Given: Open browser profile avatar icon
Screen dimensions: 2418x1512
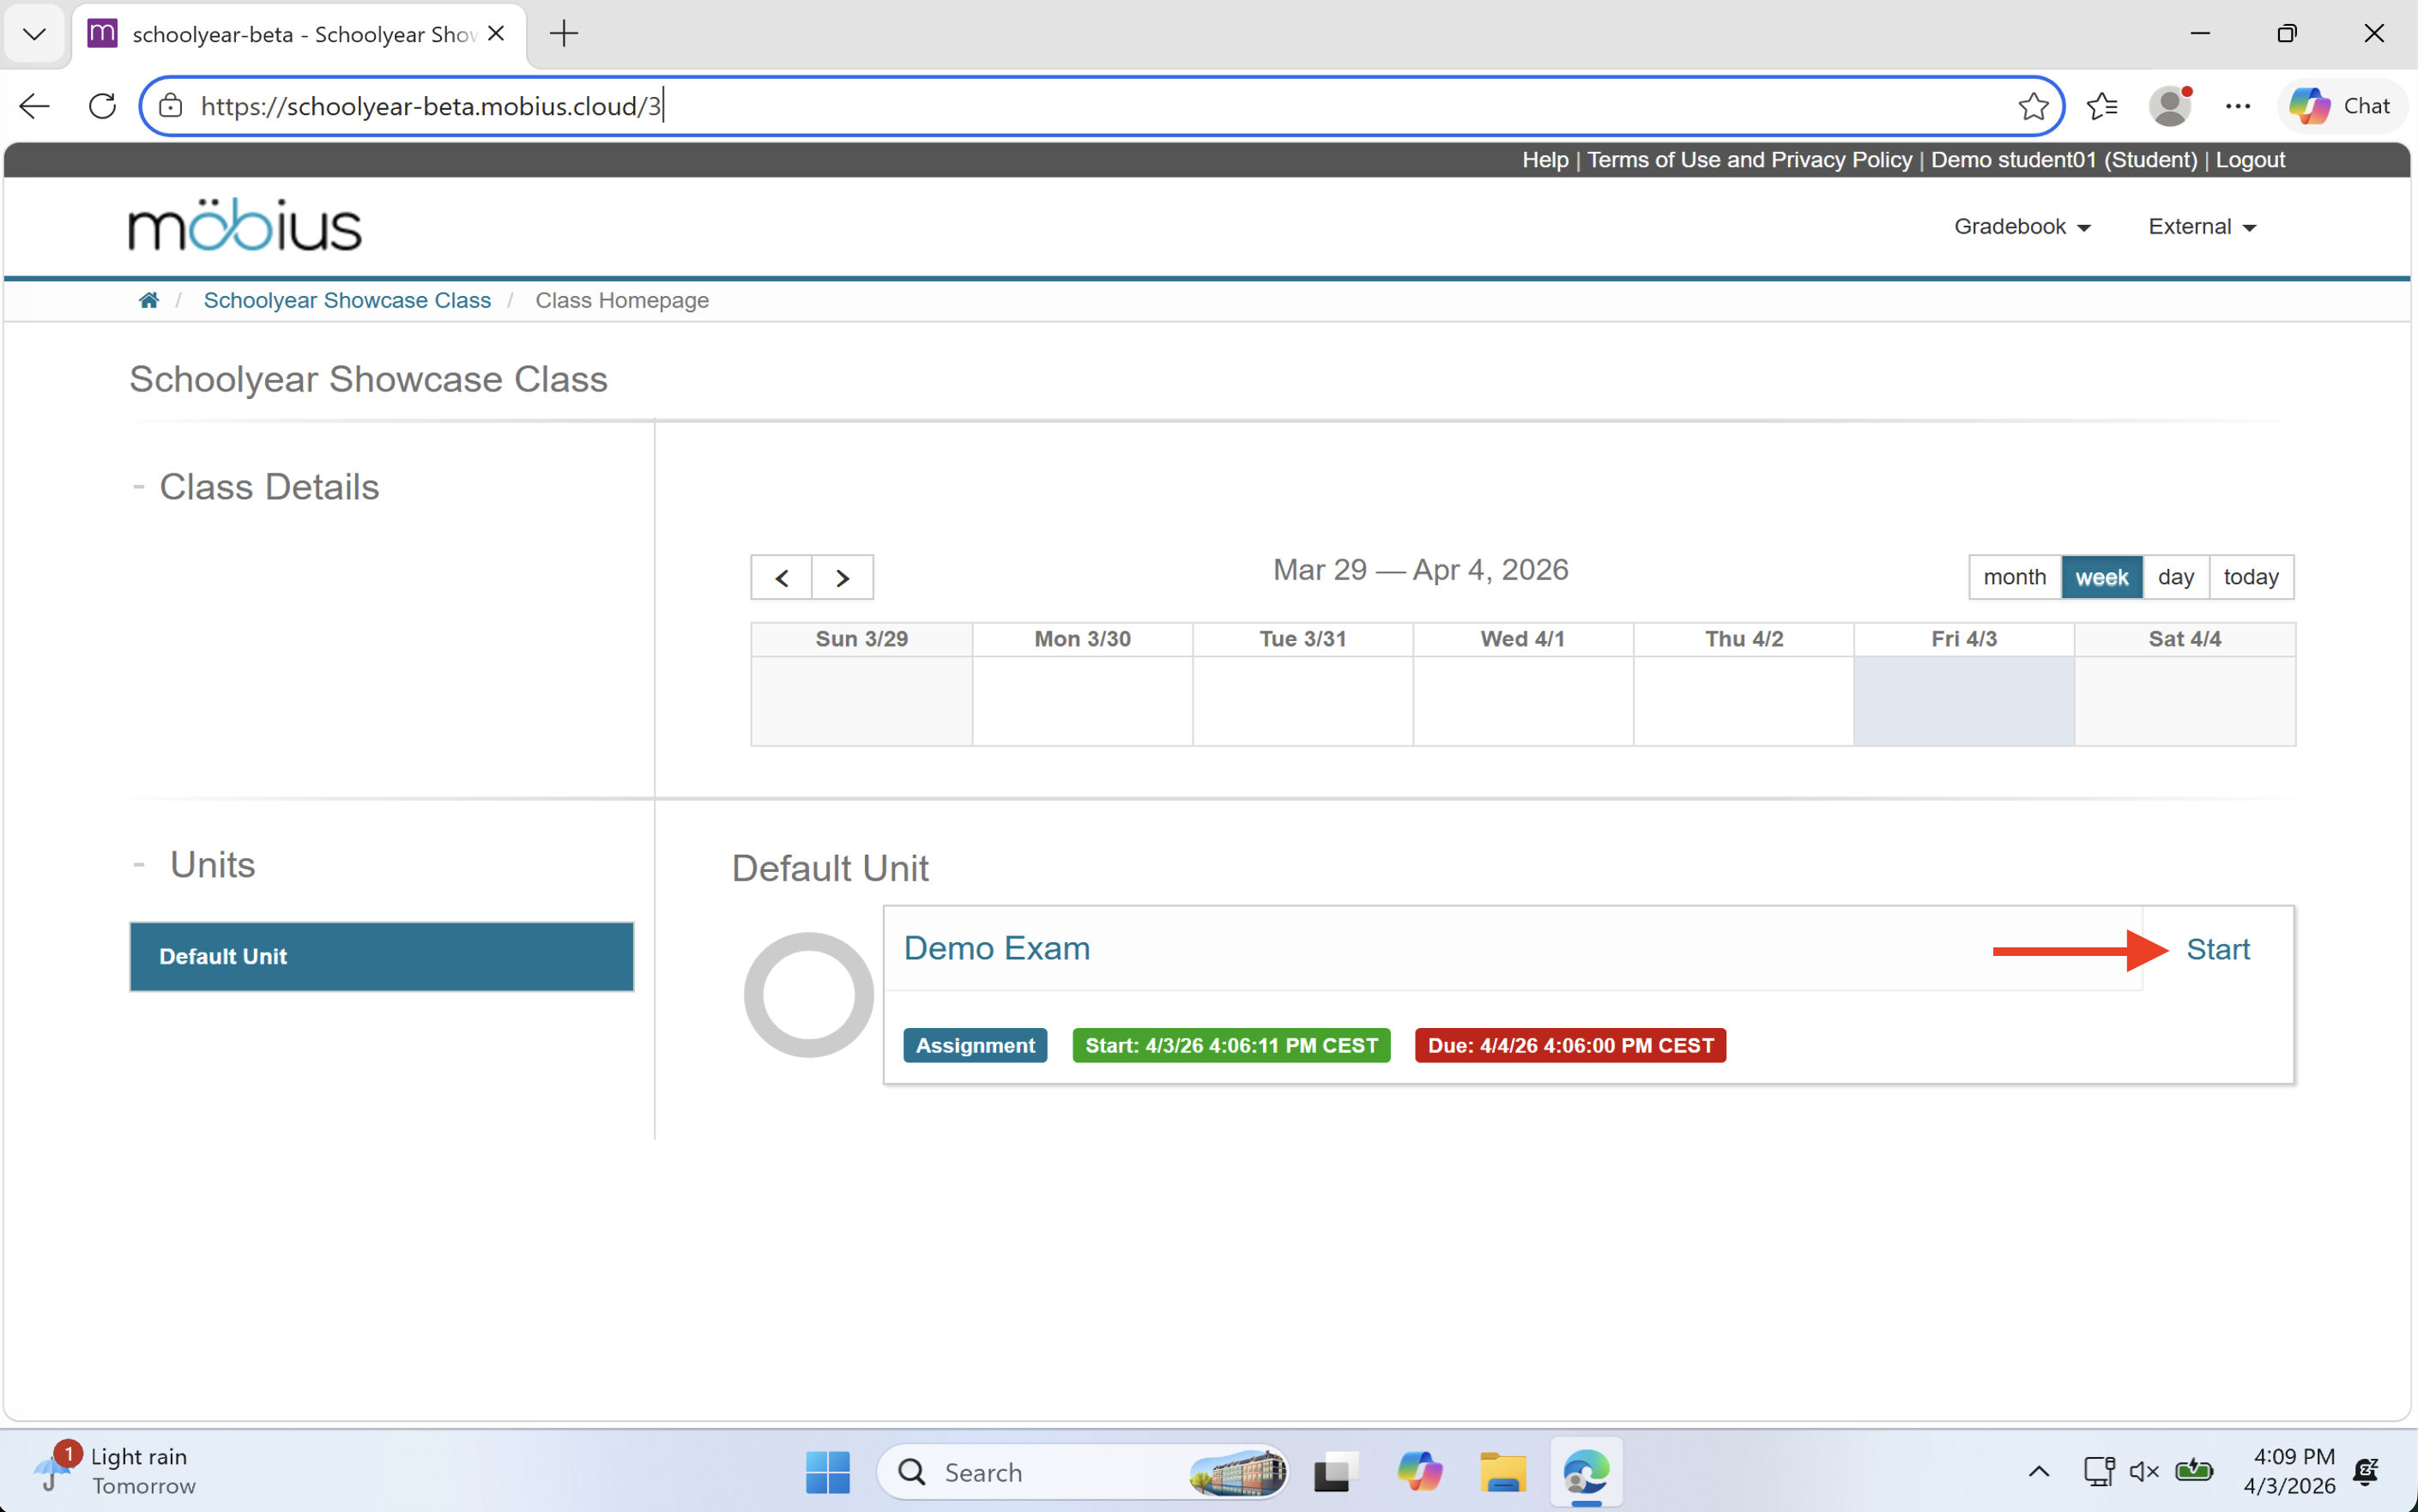Looking at the screenshot, I should (x=2169, y=106).
